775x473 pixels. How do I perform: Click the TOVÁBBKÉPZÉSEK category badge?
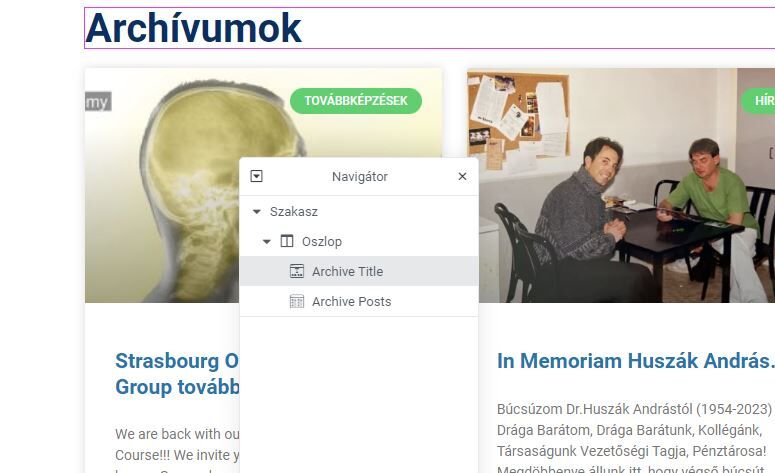(356, 101)
